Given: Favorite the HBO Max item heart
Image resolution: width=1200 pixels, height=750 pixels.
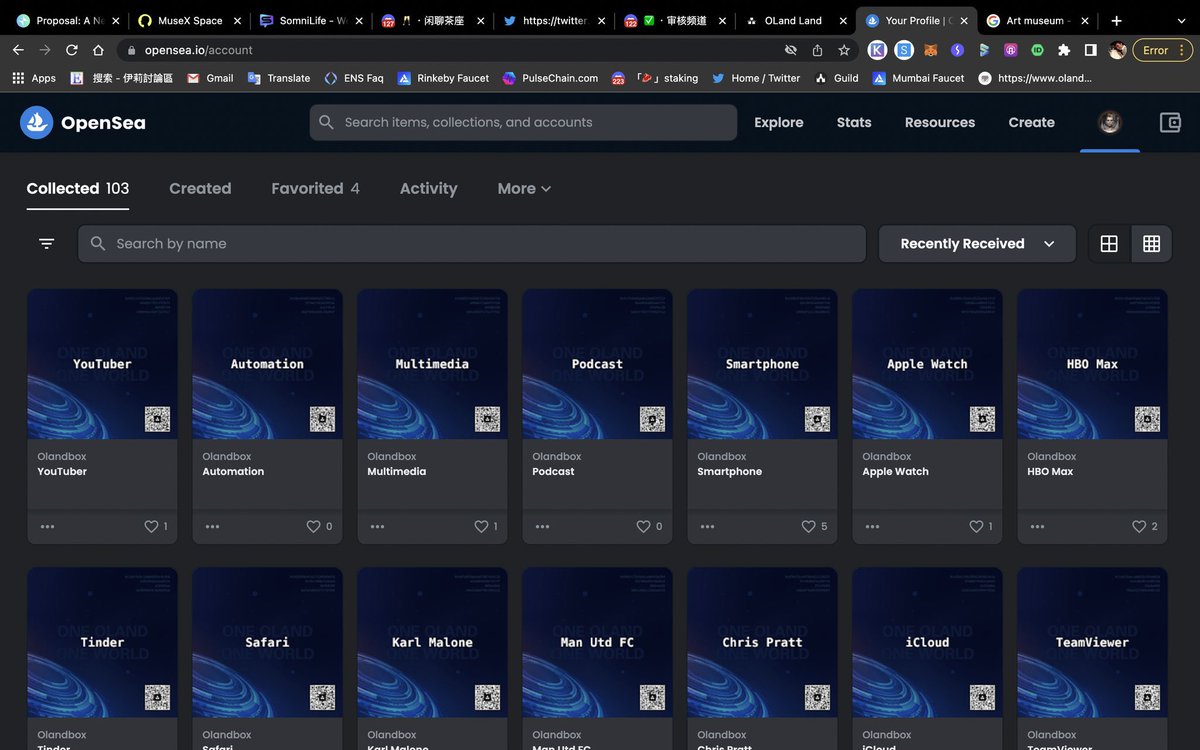Looking at the screenshot, I should click(x=1139, y=526).
